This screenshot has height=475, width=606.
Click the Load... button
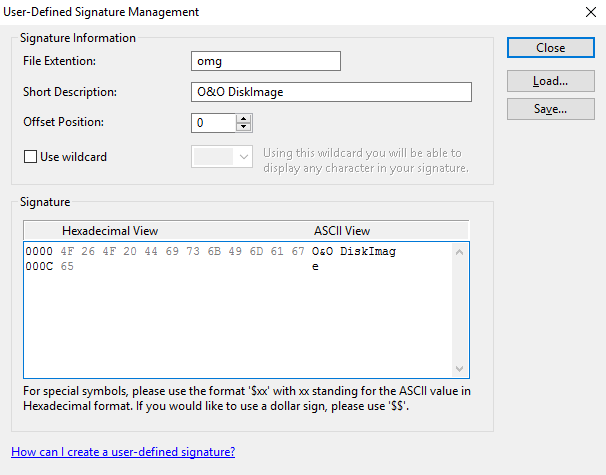coord(550,80)
